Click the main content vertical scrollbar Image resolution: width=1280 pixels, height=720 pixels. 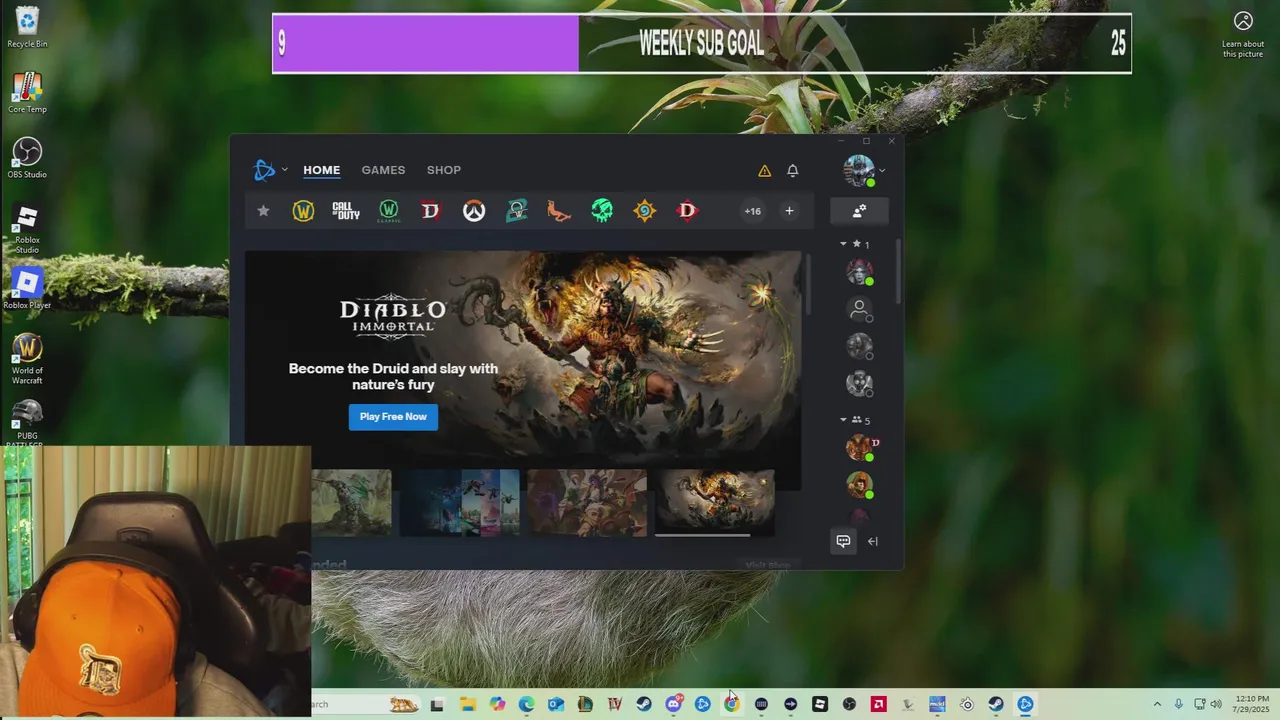pos(808,285)
